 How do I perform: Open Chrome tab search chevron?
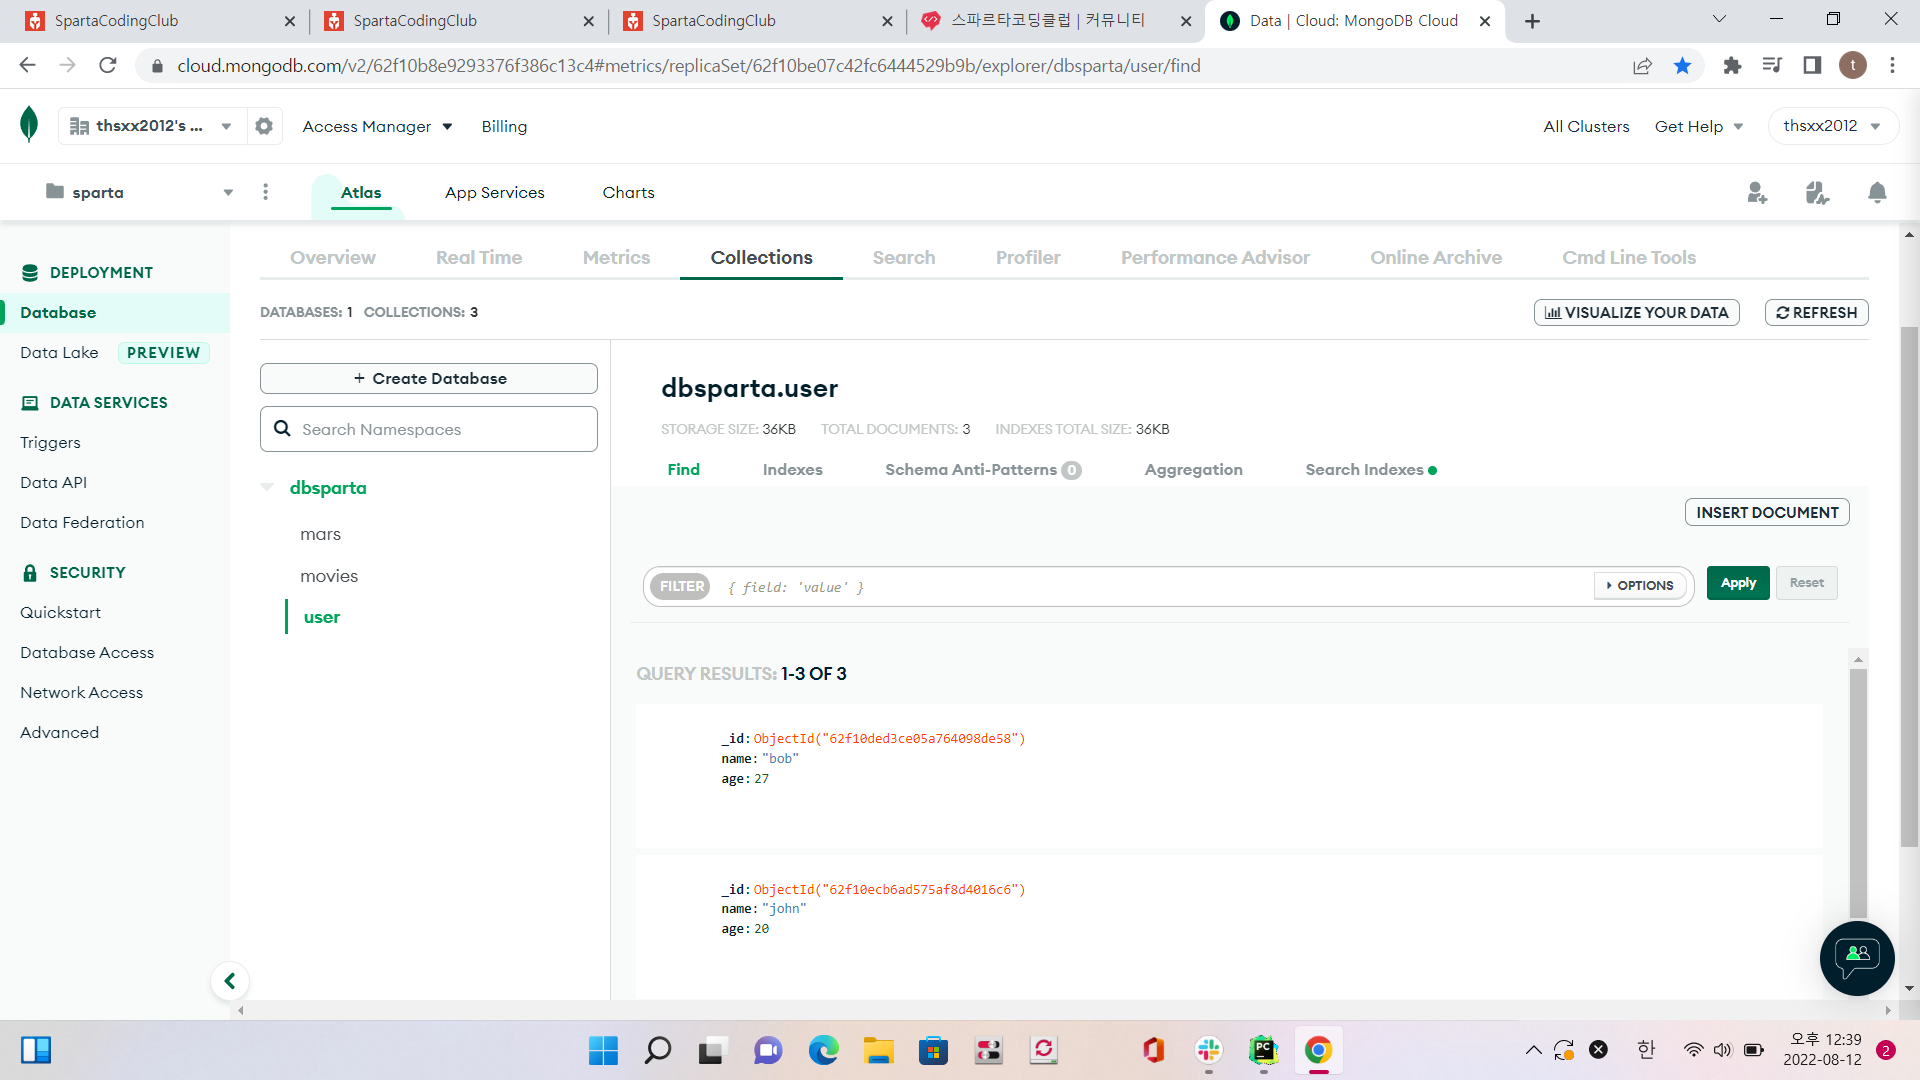[x=1719, y=19]
